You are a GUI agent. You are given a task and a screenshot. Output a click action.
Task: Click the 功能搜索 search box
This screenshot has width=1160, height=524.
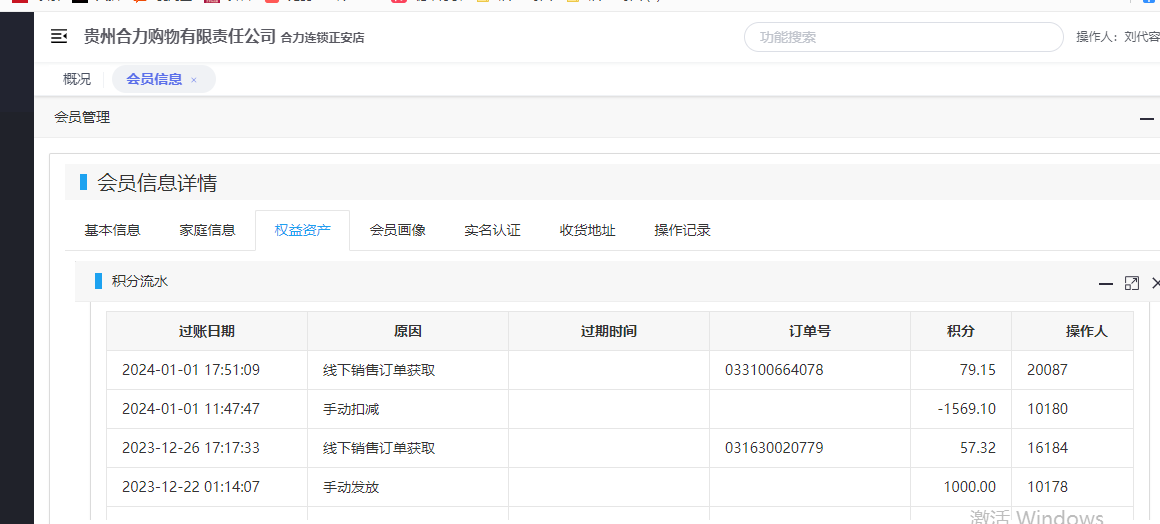pos(902,37)
